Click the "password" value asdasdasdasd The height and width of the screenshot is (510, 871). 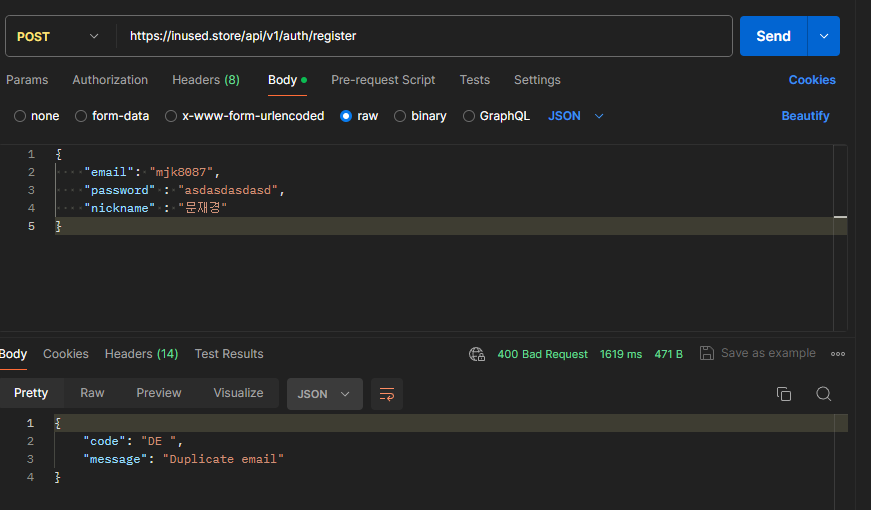pos(228,190)
